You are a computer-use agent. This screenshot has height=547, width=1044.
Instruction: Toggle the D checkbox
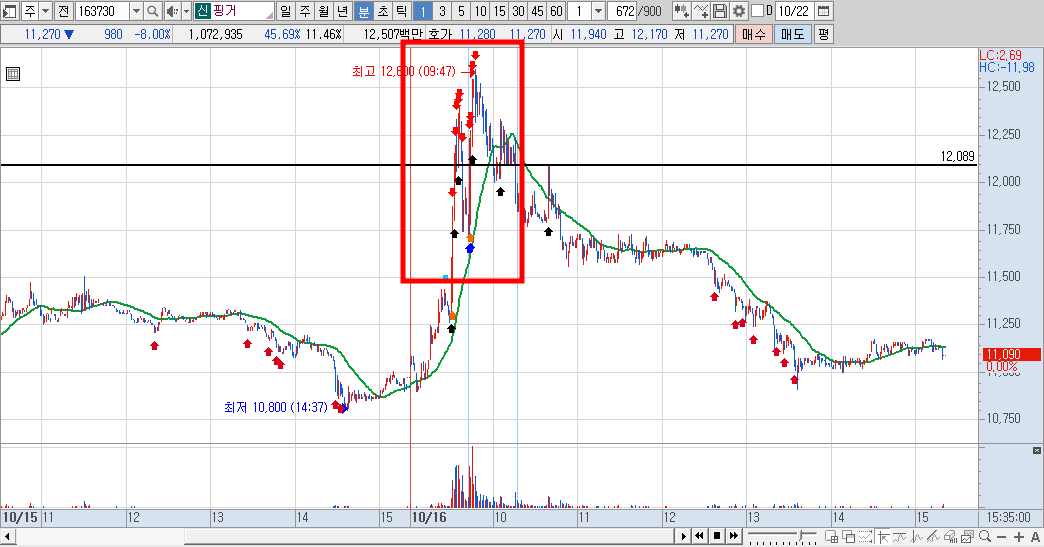[x=757, y=11]
